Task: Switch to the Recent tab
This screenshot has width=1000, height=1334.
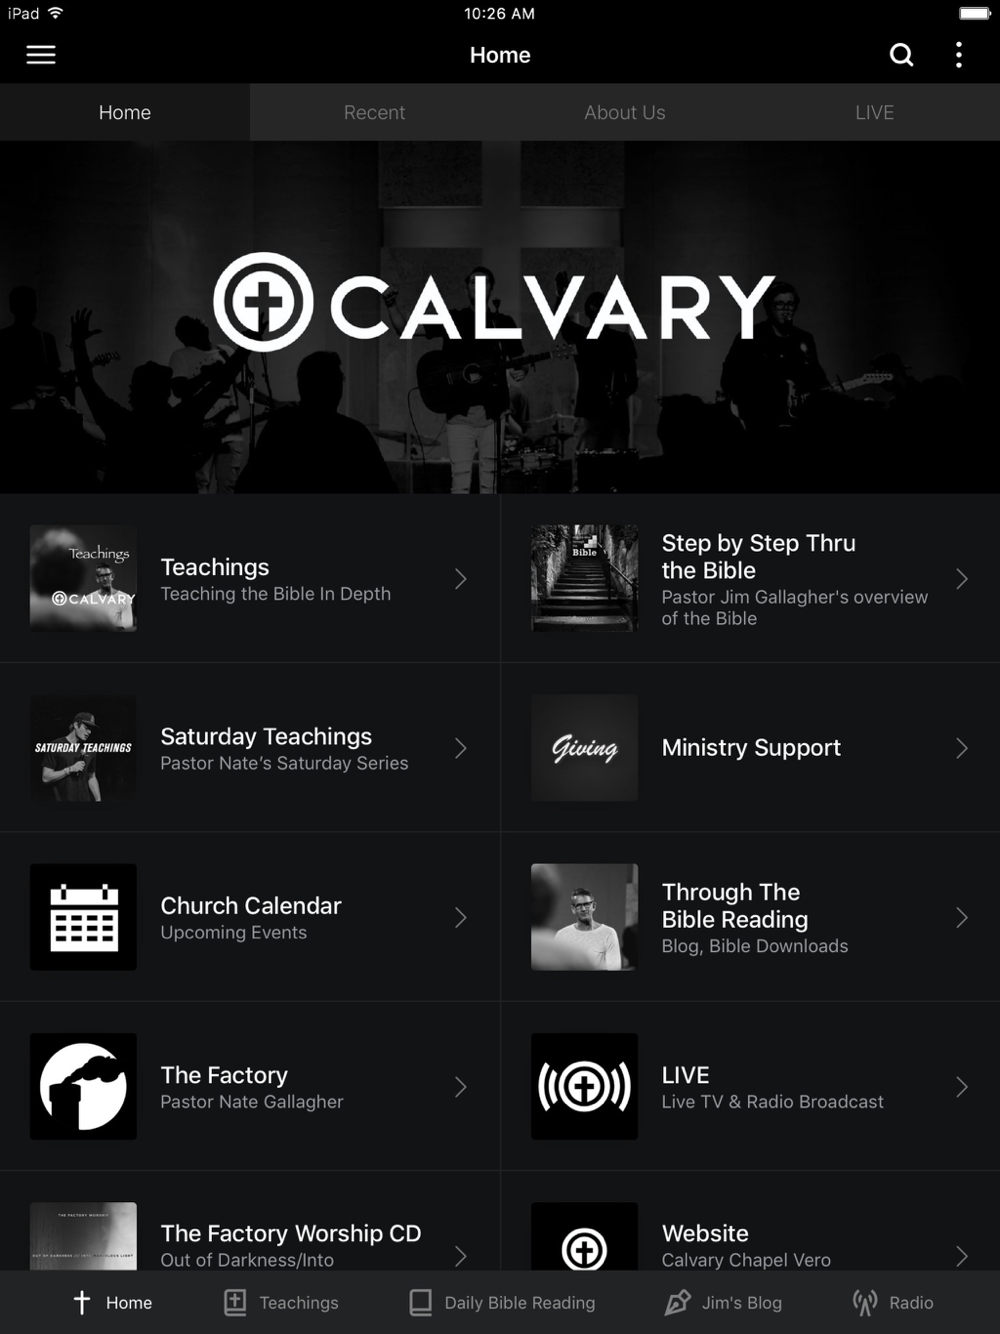Action: (375, 112)
